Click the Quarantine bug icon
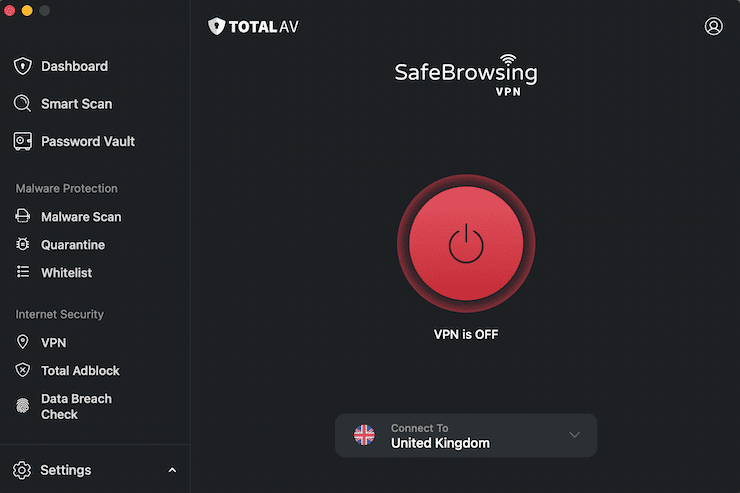 point(23,245)
